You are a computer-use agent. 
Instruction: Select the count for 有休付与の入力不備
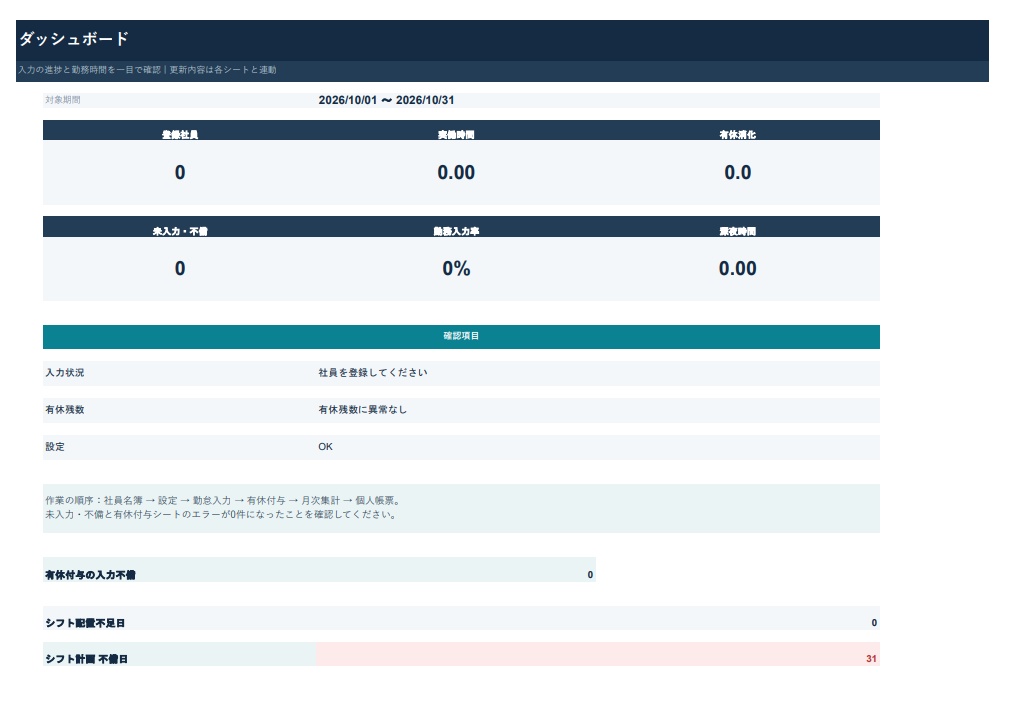(590, 575)
